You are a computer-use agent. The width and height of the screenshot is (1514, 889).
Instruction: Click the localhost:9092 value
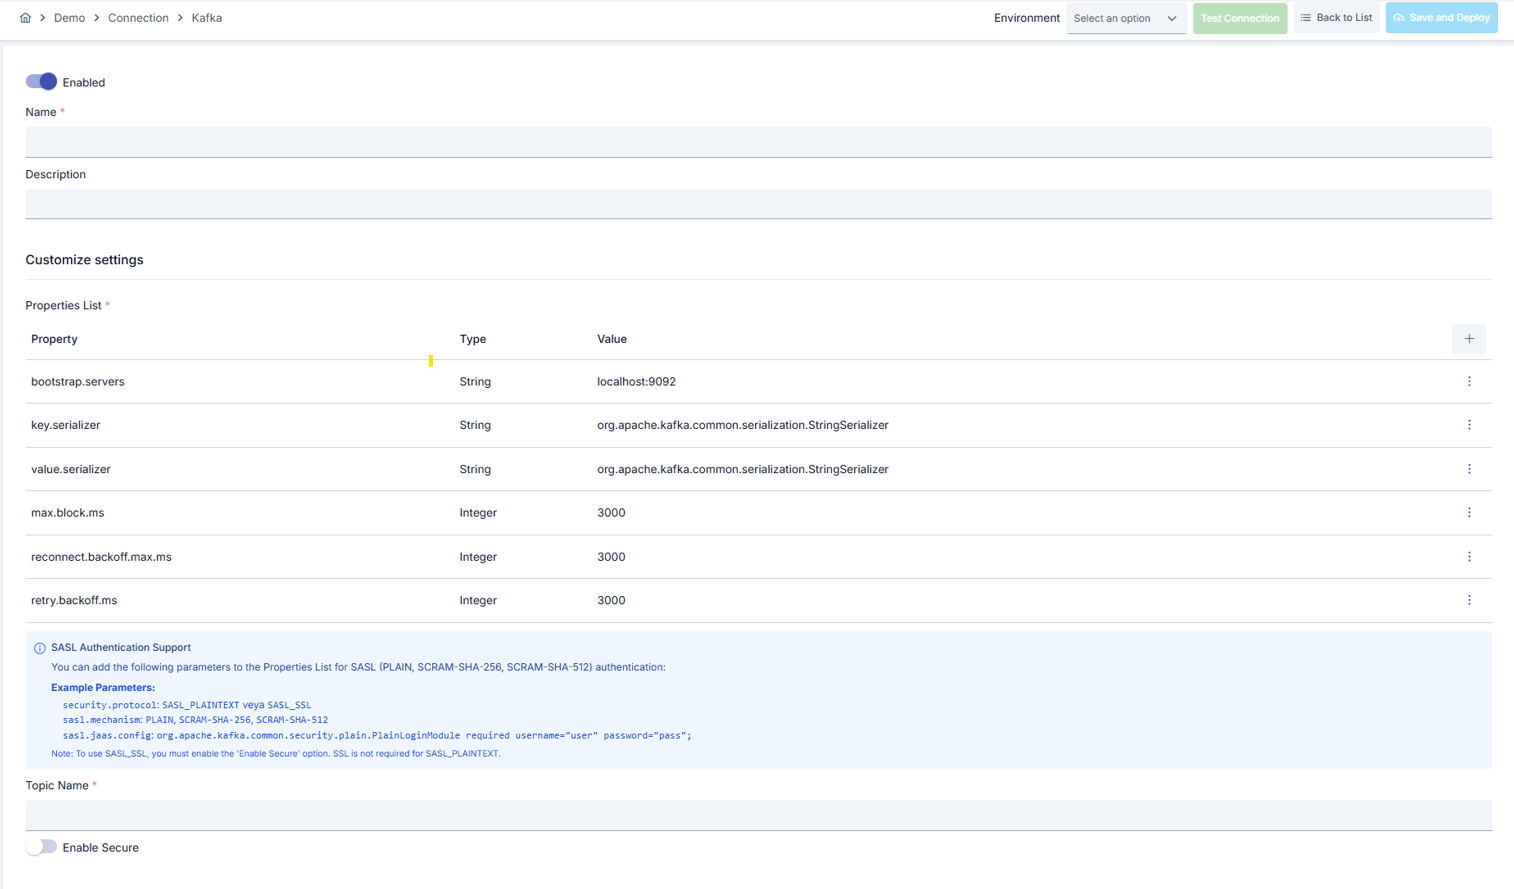pos(636,382)
